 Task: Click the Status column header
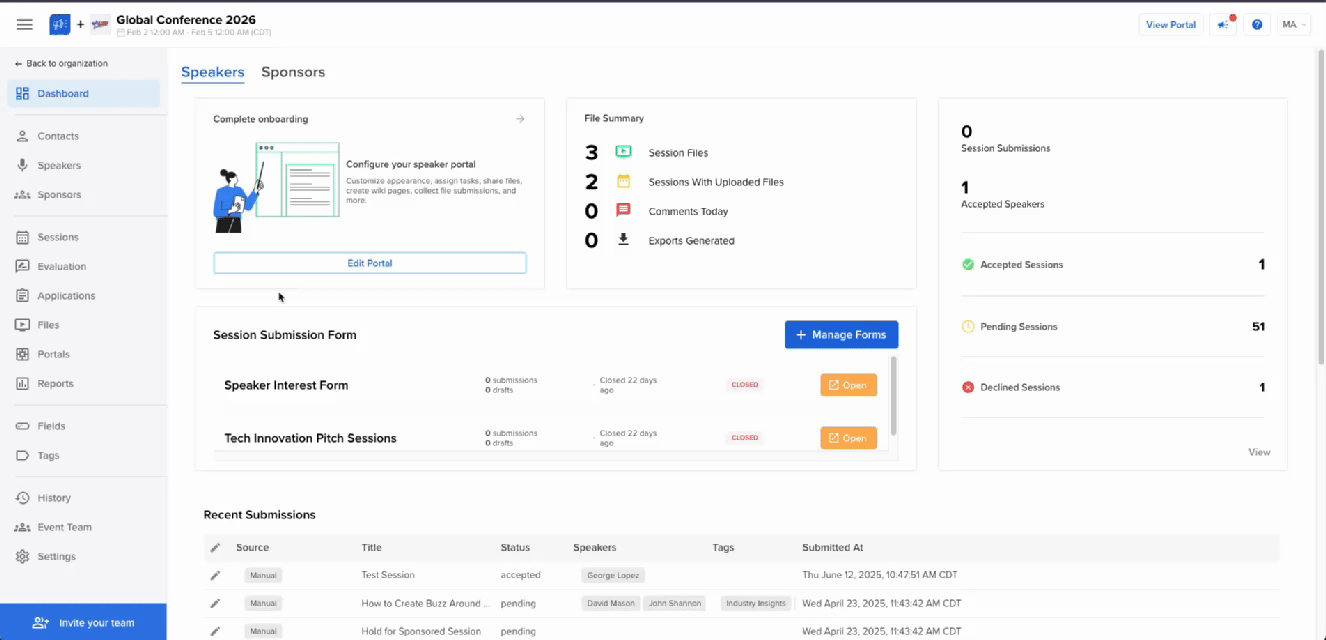point(515,548)
